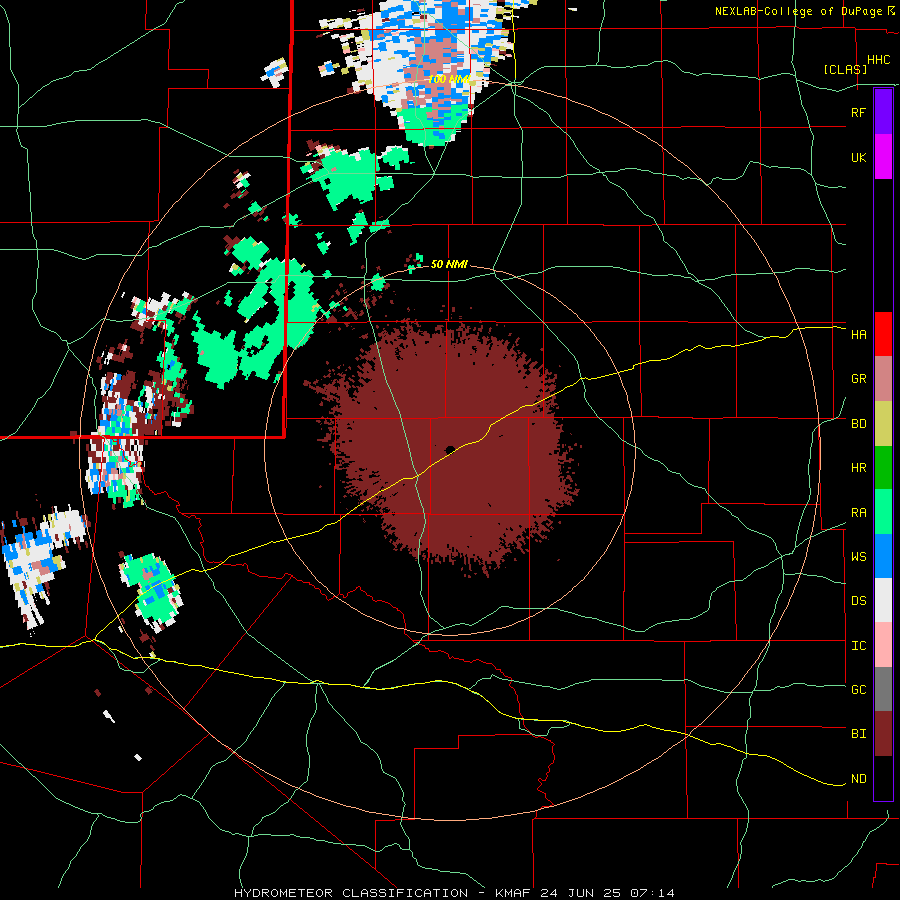The image size is (900, 900).
Task: Click the UK legend label
Action: pos(859,157)
